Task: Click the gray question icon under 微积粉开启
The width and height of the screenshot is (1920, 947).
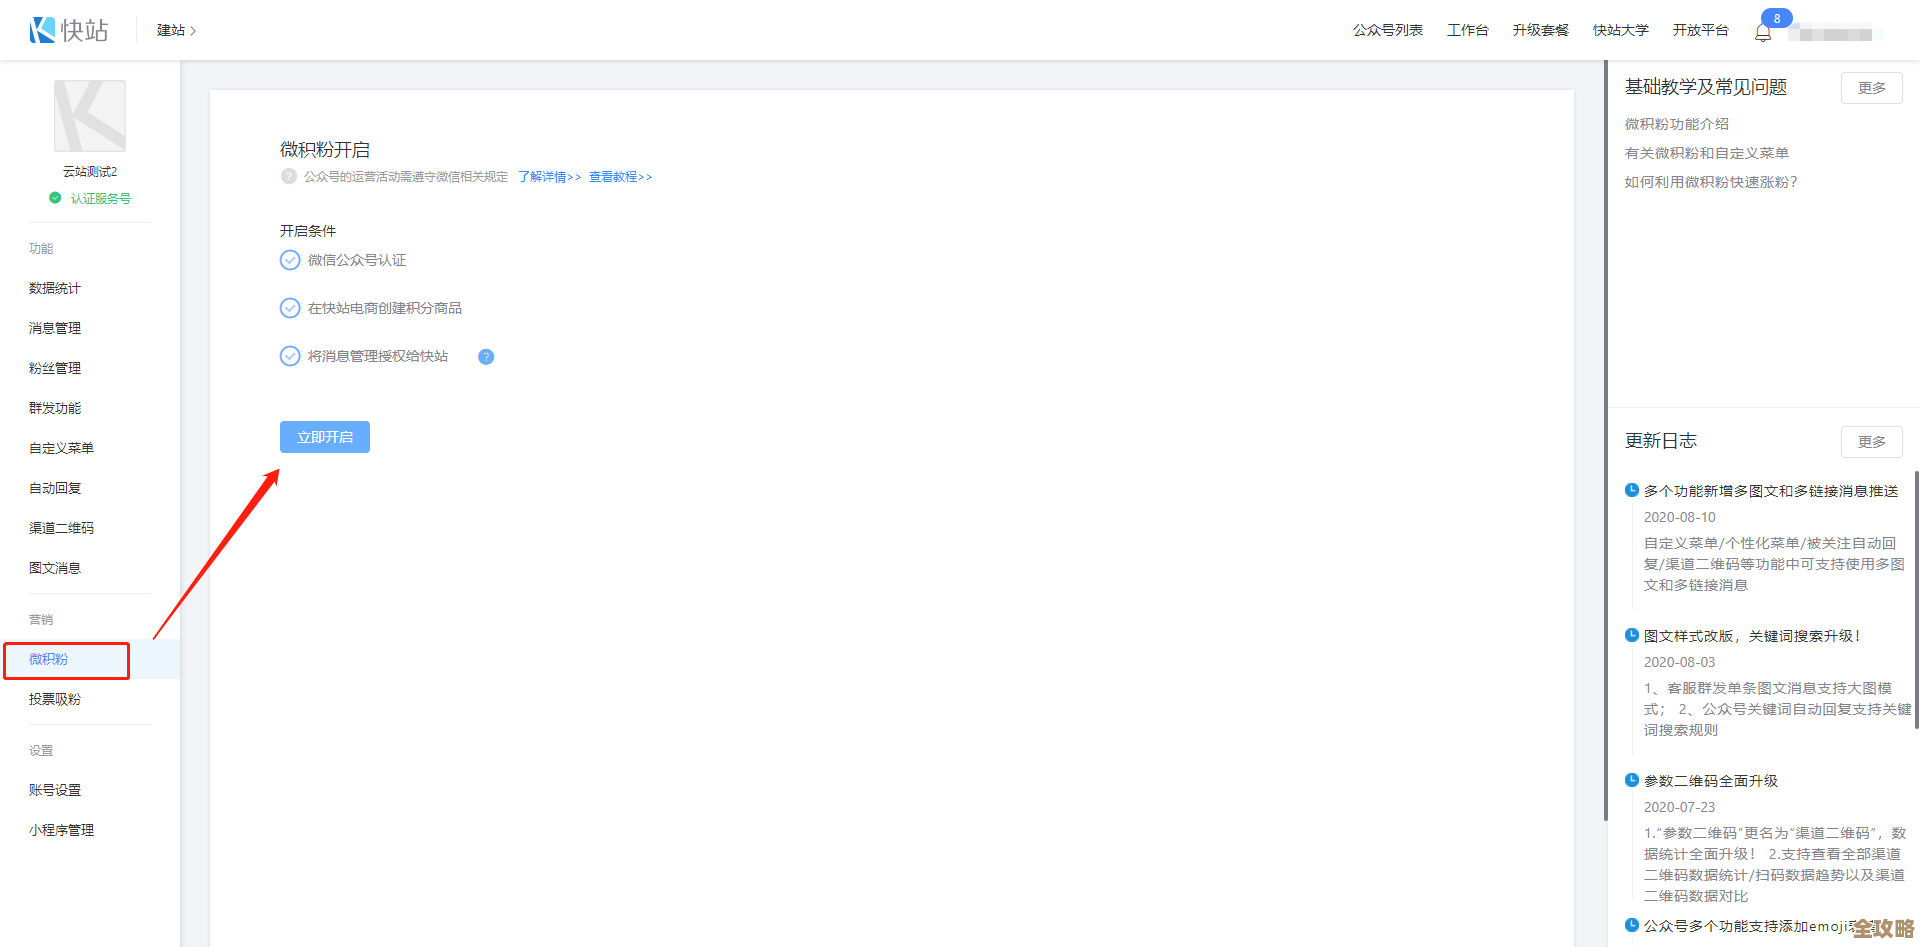Action: coord(289,177)
